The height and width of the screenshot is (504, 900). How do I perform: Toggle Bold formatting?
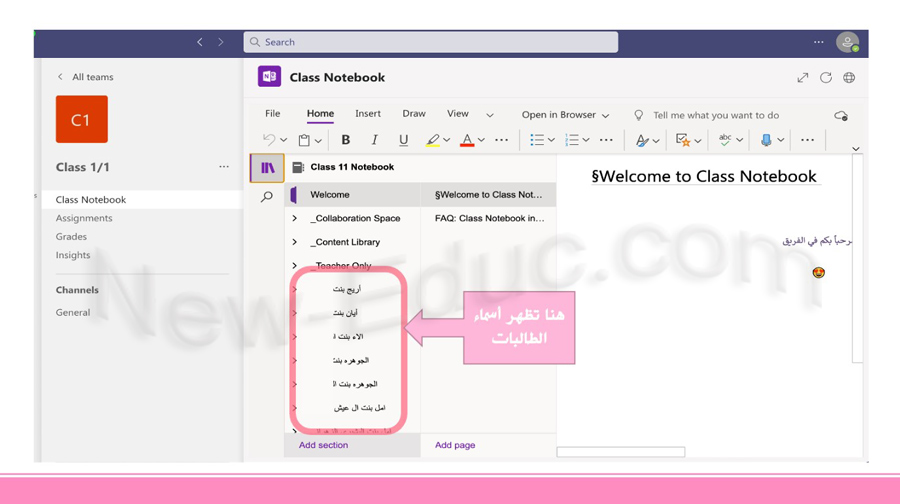346,140
